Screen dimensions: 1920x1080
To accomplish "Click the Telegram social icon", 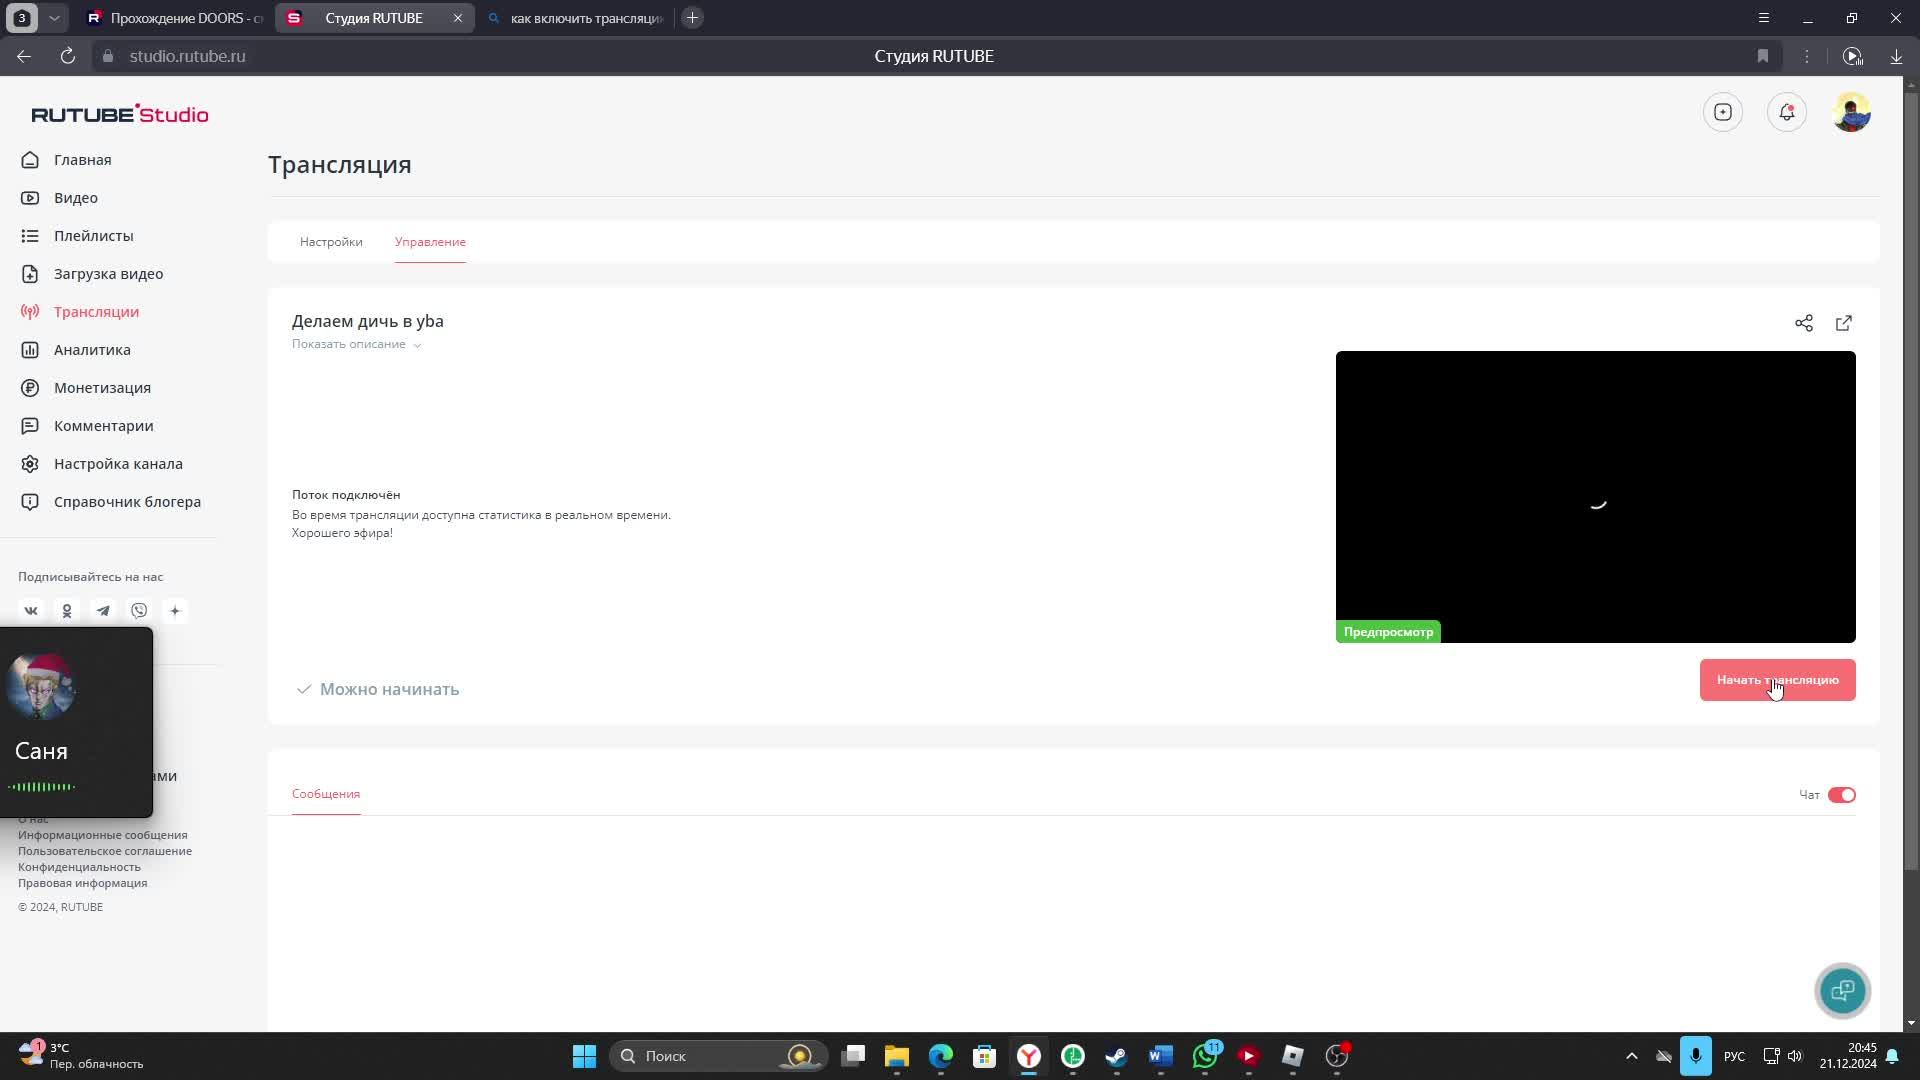I will (103, 611).
